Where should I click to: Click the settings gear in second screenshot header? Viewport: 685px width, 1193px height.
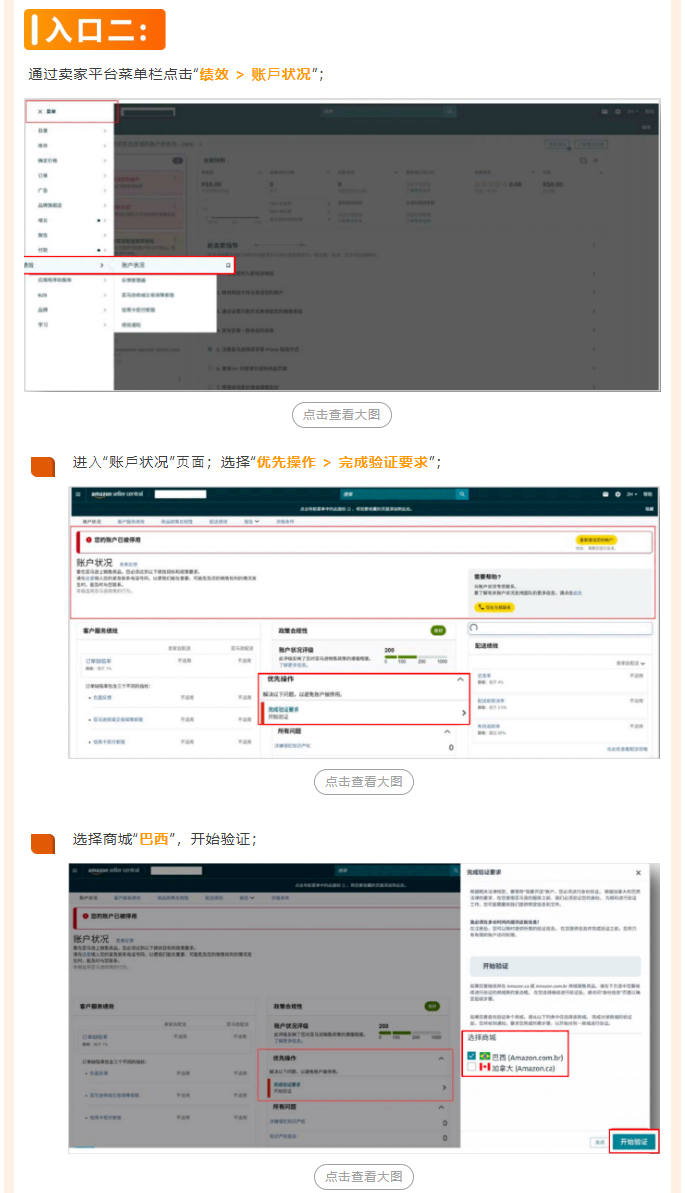point(618,494)
